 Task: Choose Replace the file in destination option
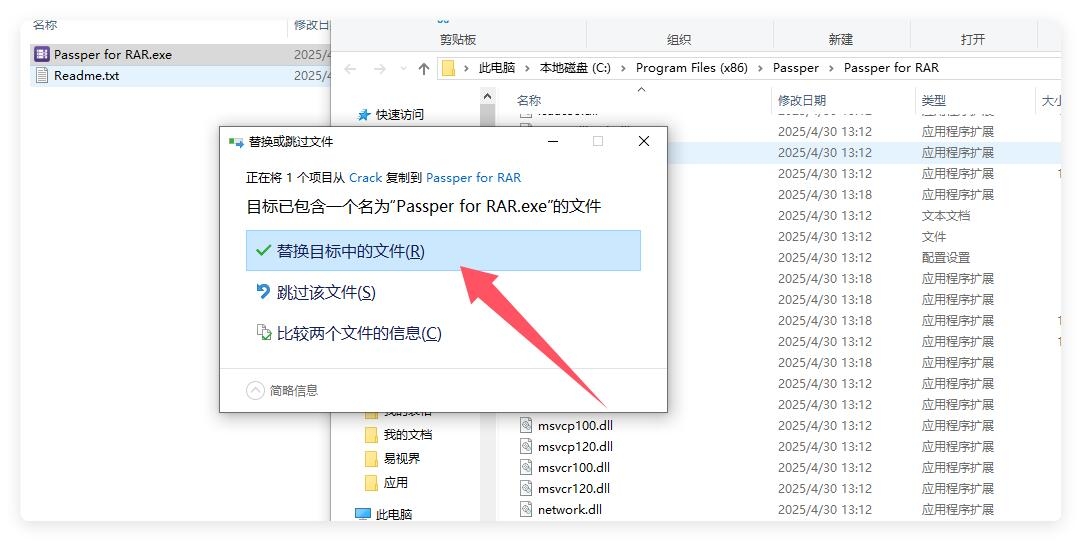pyautogui.click(x=443, y=251)
